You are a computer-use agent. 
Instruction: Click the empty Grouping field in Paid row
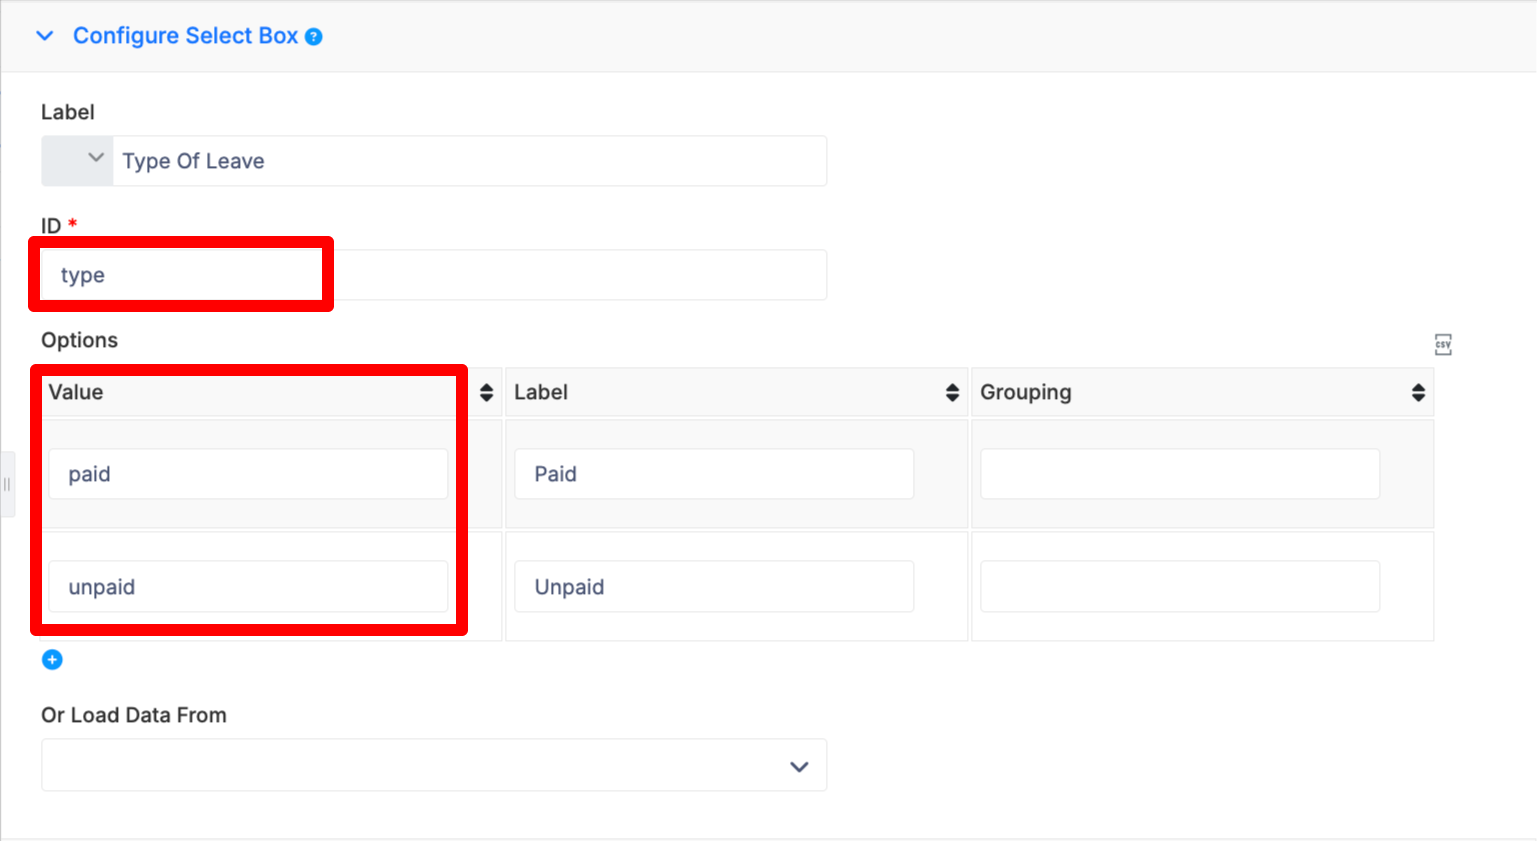1180,474
